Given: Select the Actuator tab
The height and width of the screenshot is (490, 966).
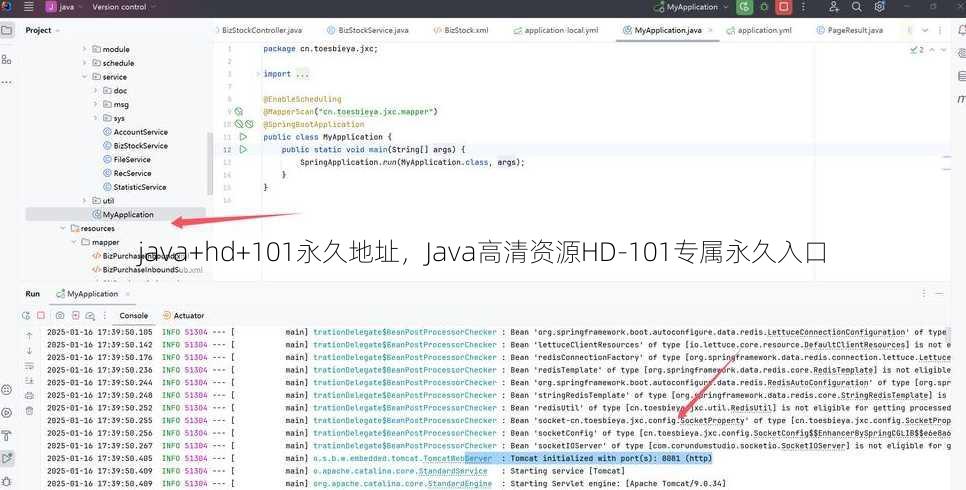Looking at the screenshot, I should click(x=184, y=316).
